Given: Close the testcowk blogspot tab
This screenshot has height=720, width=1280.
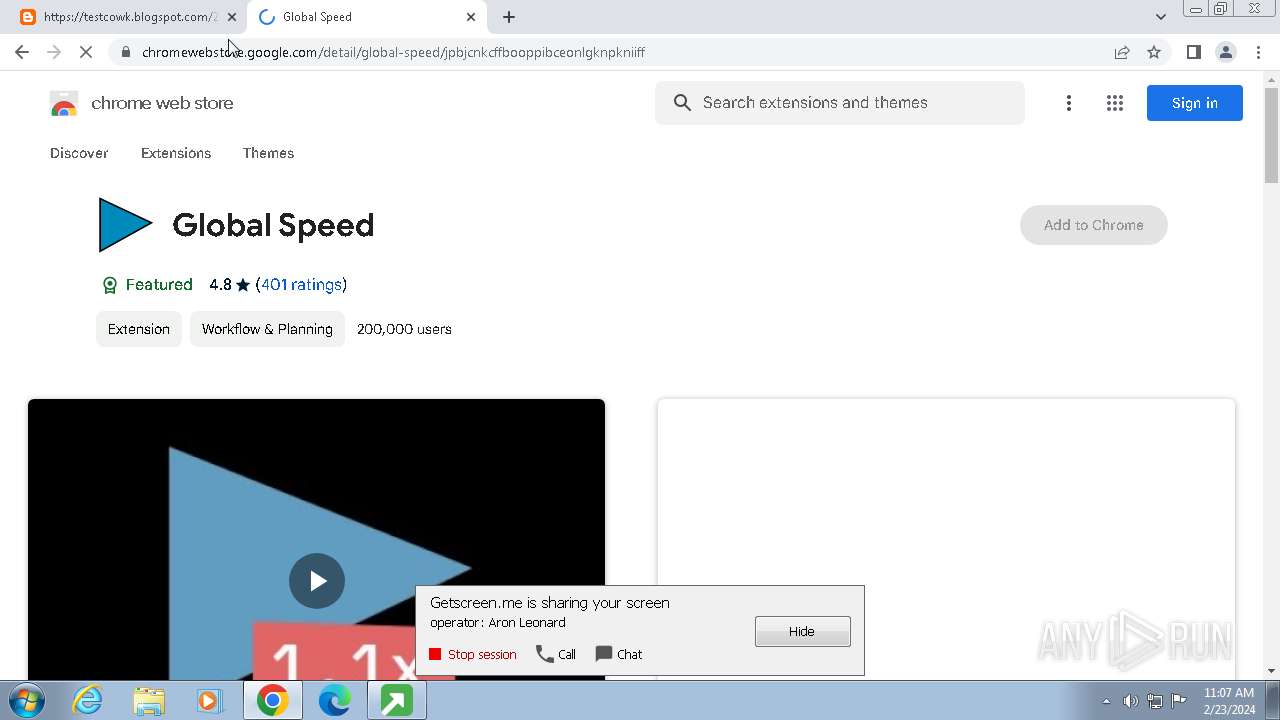Looking at the screenshot, I should click(x=232, y=17).
